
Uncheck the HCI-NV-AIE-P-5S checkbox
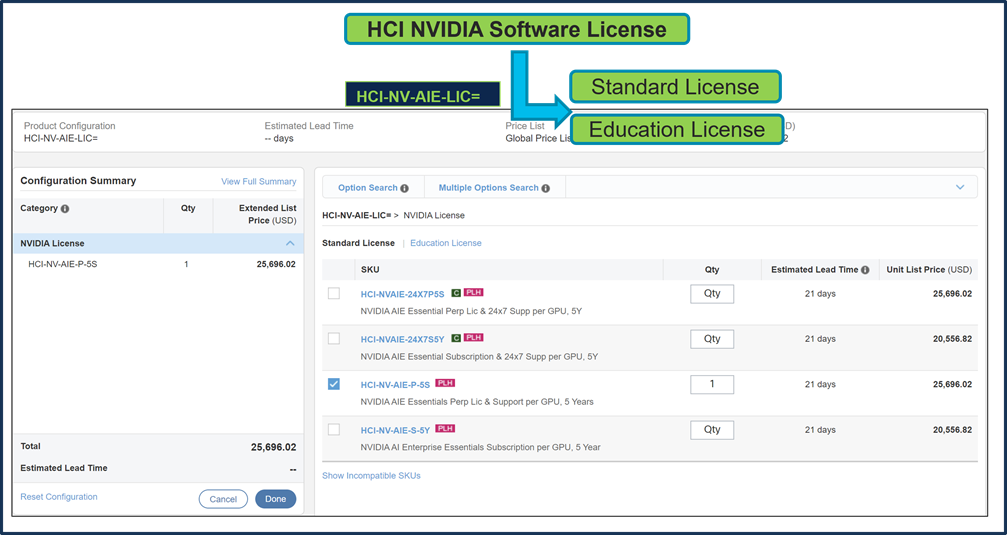pos(334,384)
